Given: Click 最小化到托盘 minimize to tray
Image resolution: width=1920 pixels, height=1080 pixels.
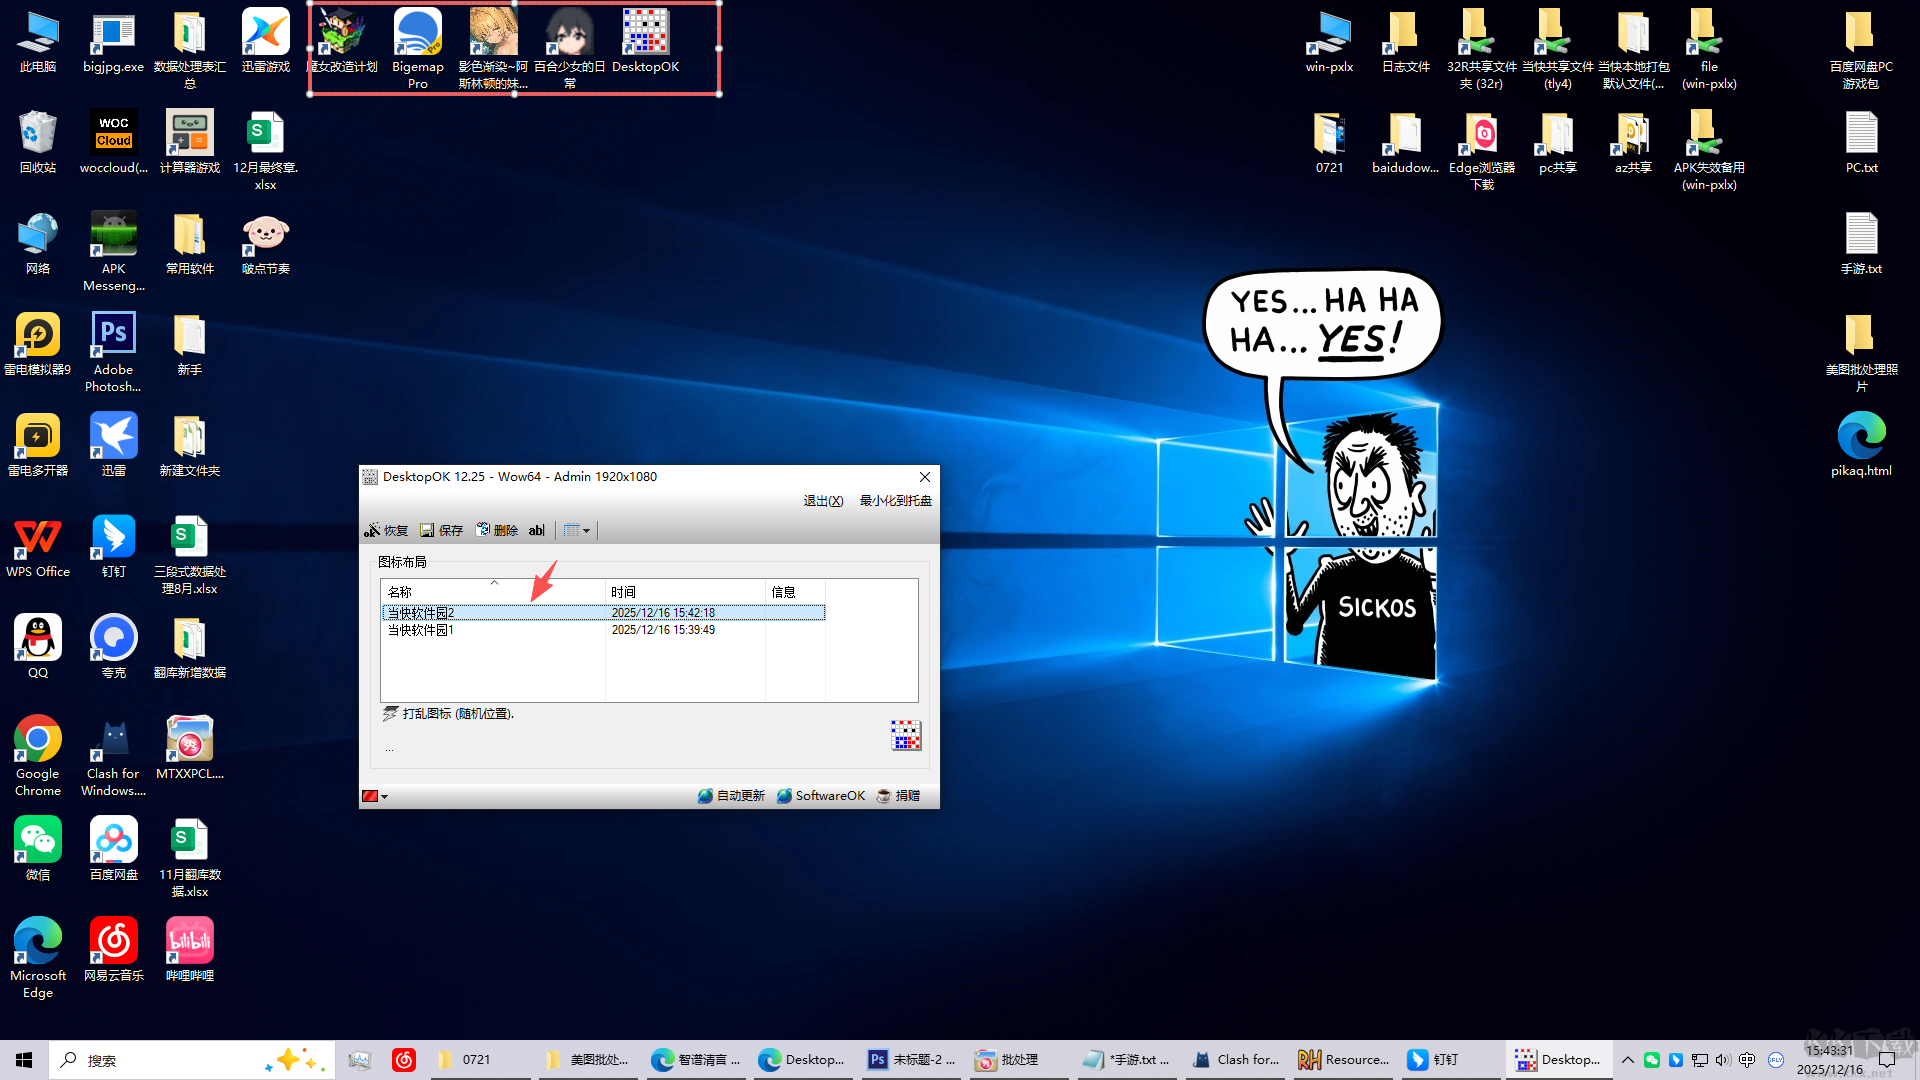Looking at the screenshot, I should (895, 501).
